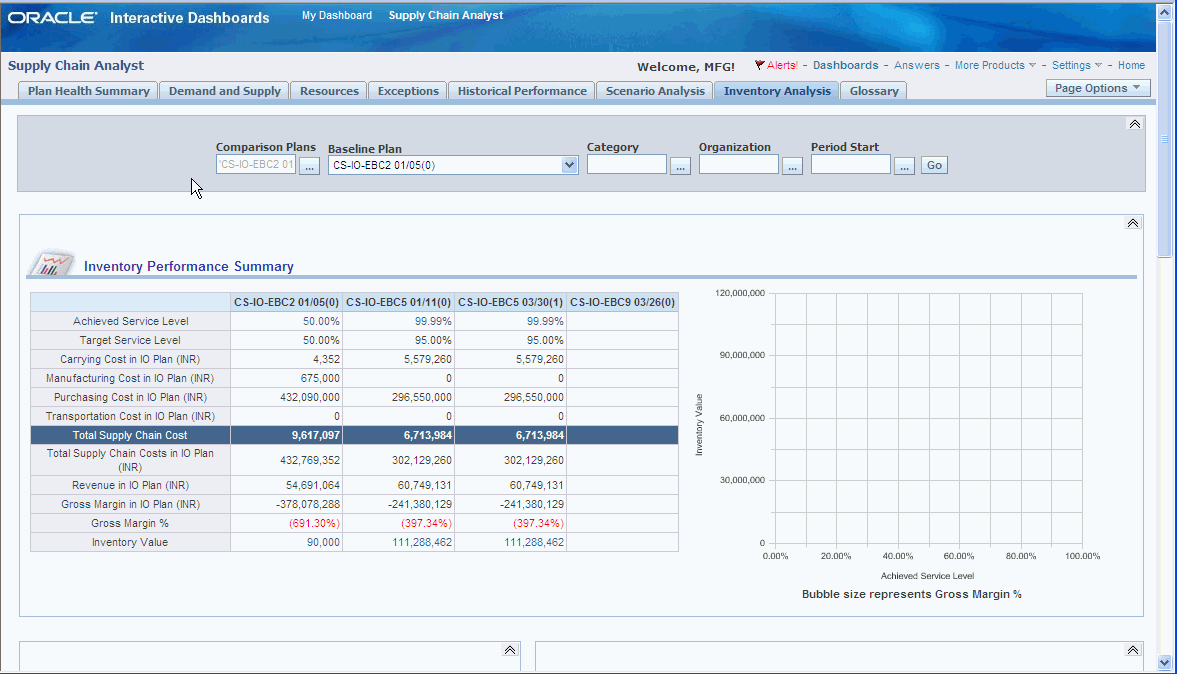
Task: Click the scrollbar up arrow
Action: click(x=1164, y=12)
